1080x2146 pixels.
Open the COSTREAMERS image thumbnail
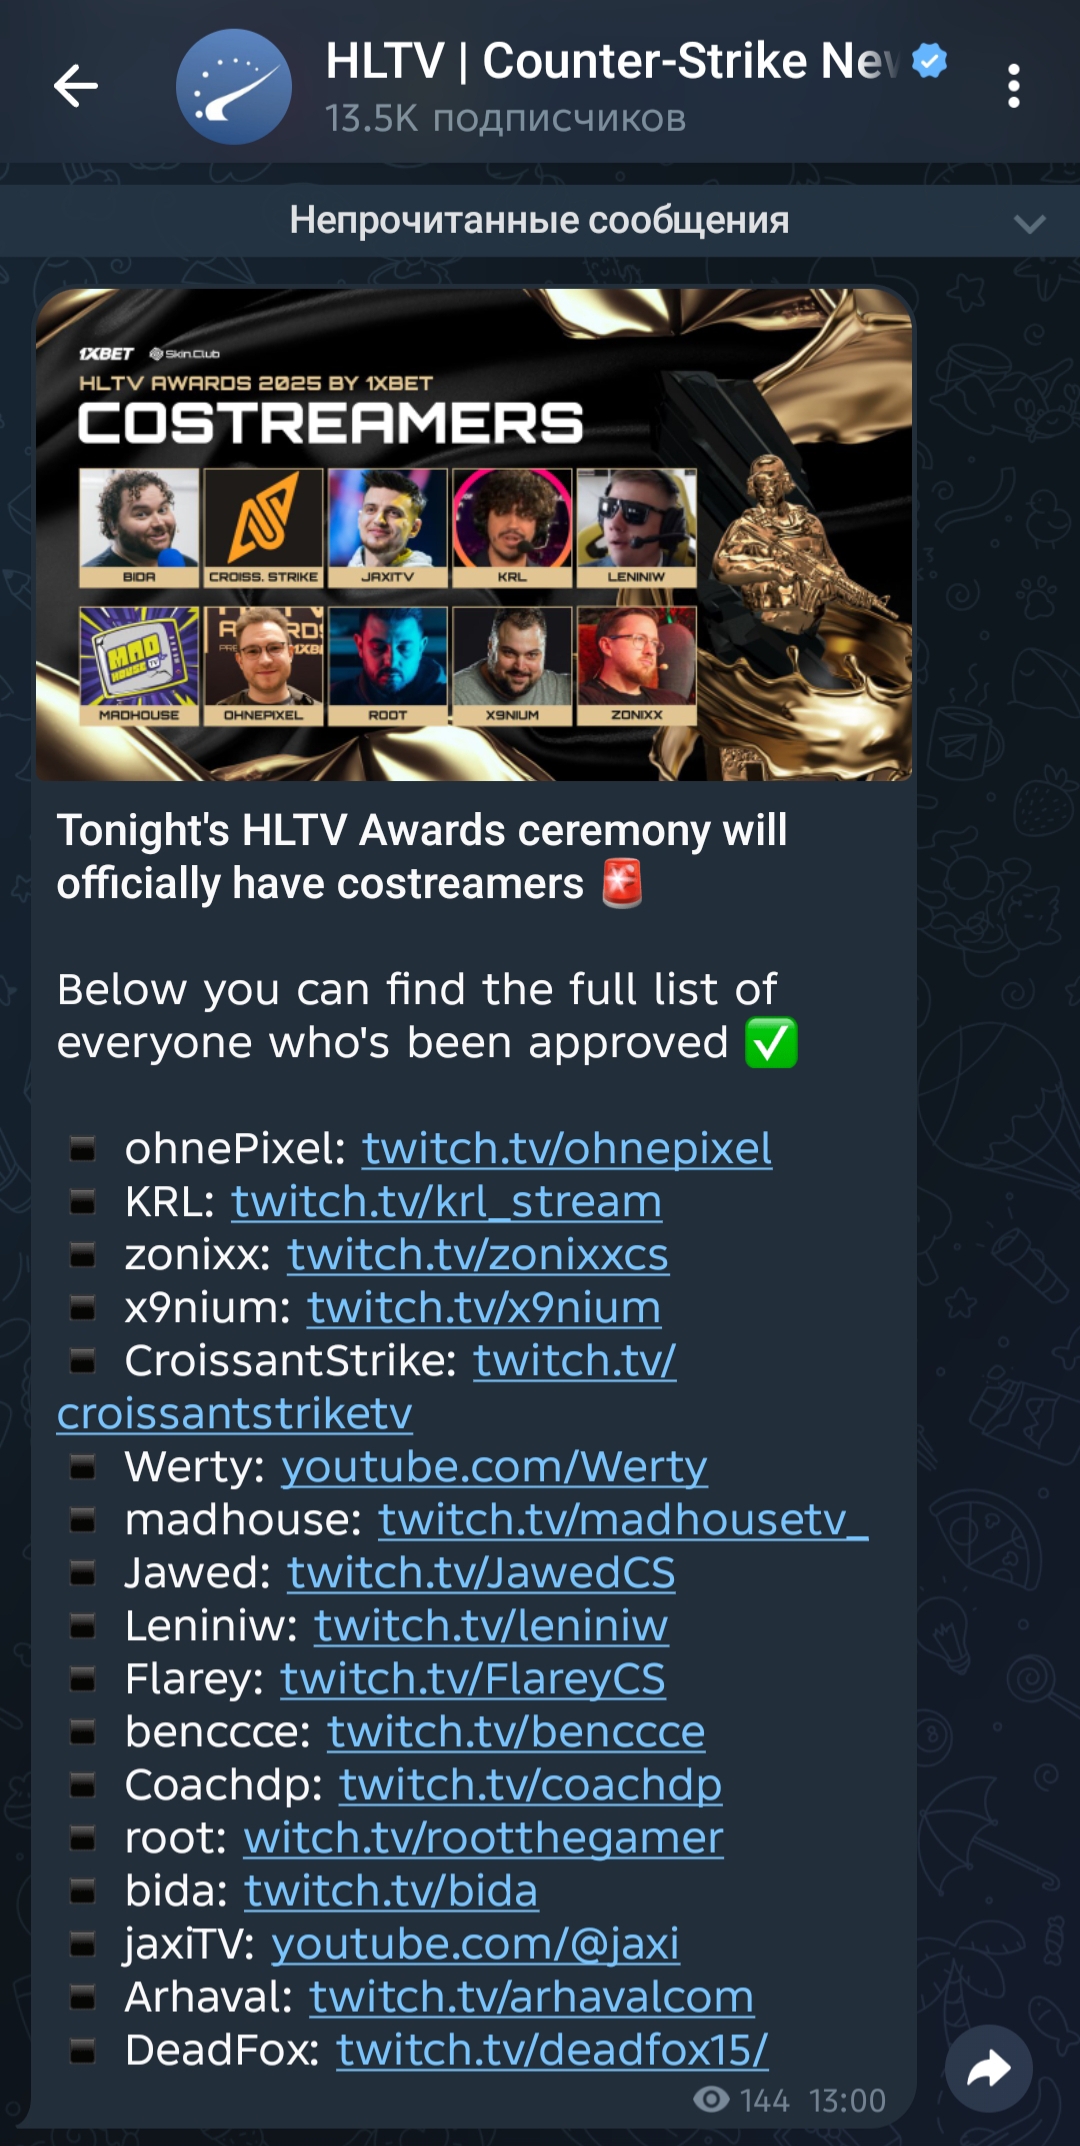pyautogui.click(x=474, y=535)
